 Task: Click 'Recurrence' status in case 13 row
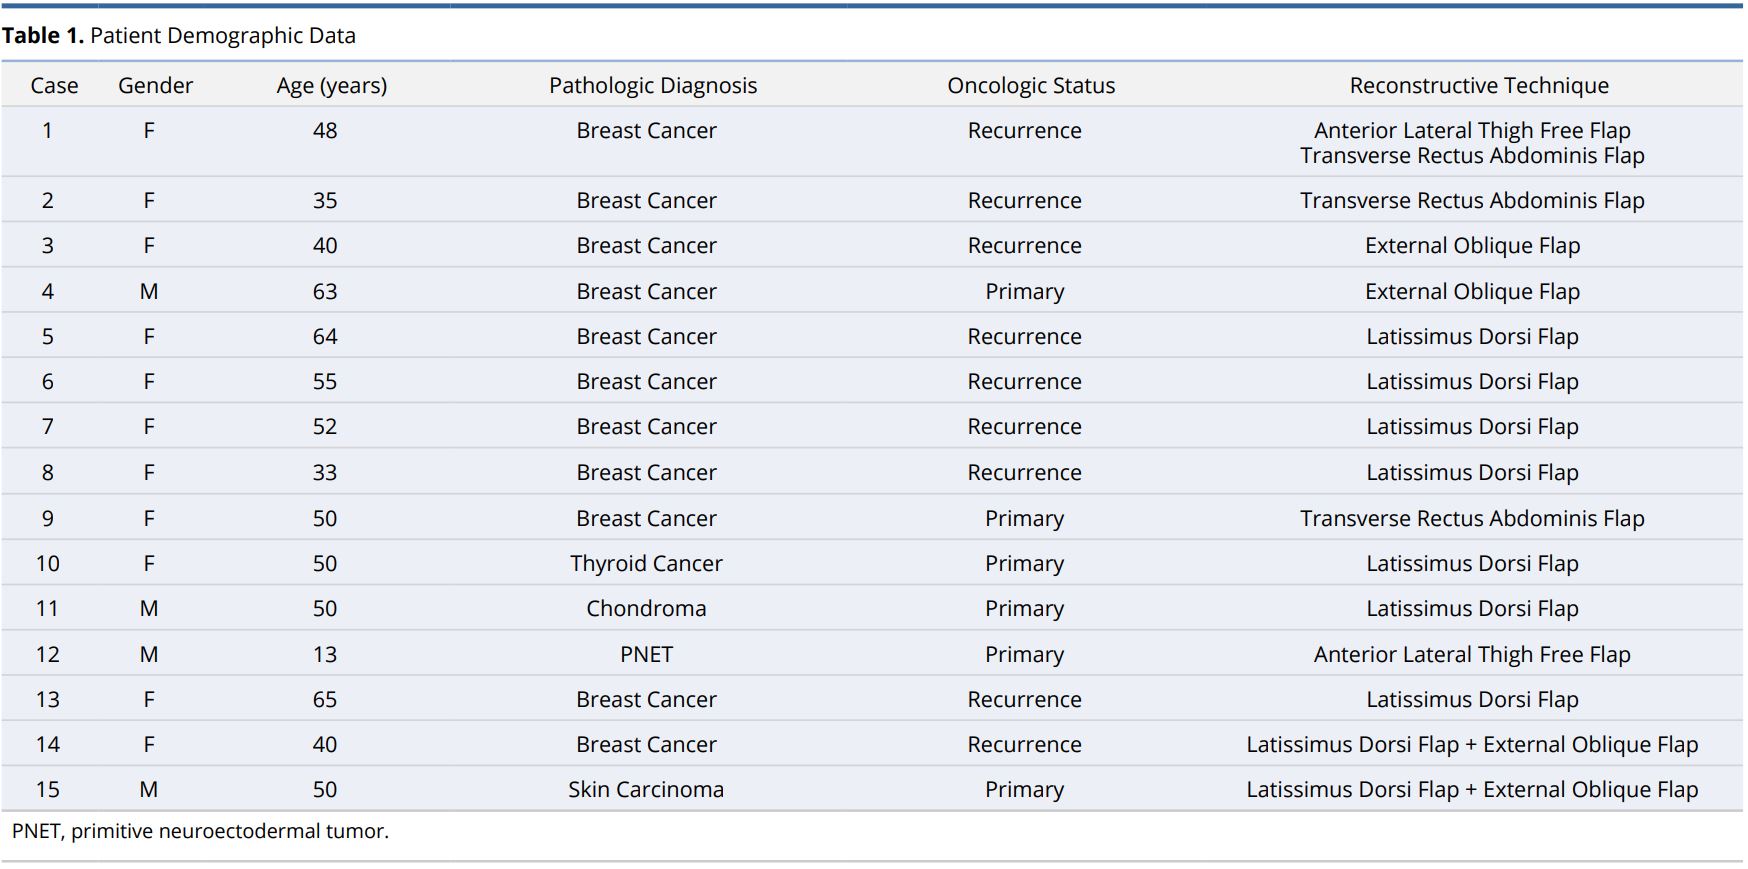click(1024, 700)
